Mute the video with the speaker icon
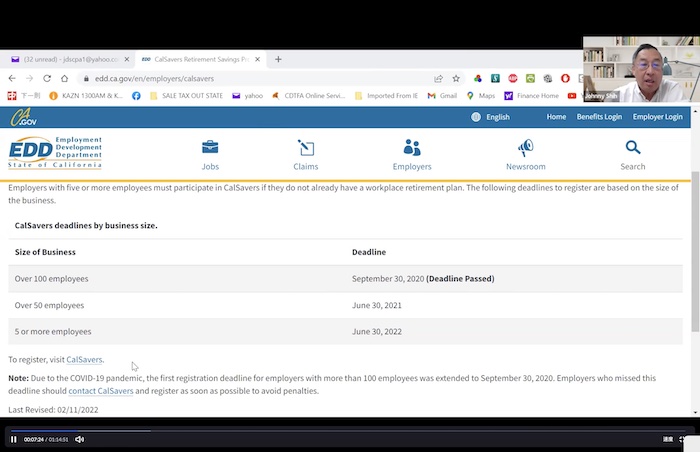Screen dimensions: 700x452 [x=79, y=439]
